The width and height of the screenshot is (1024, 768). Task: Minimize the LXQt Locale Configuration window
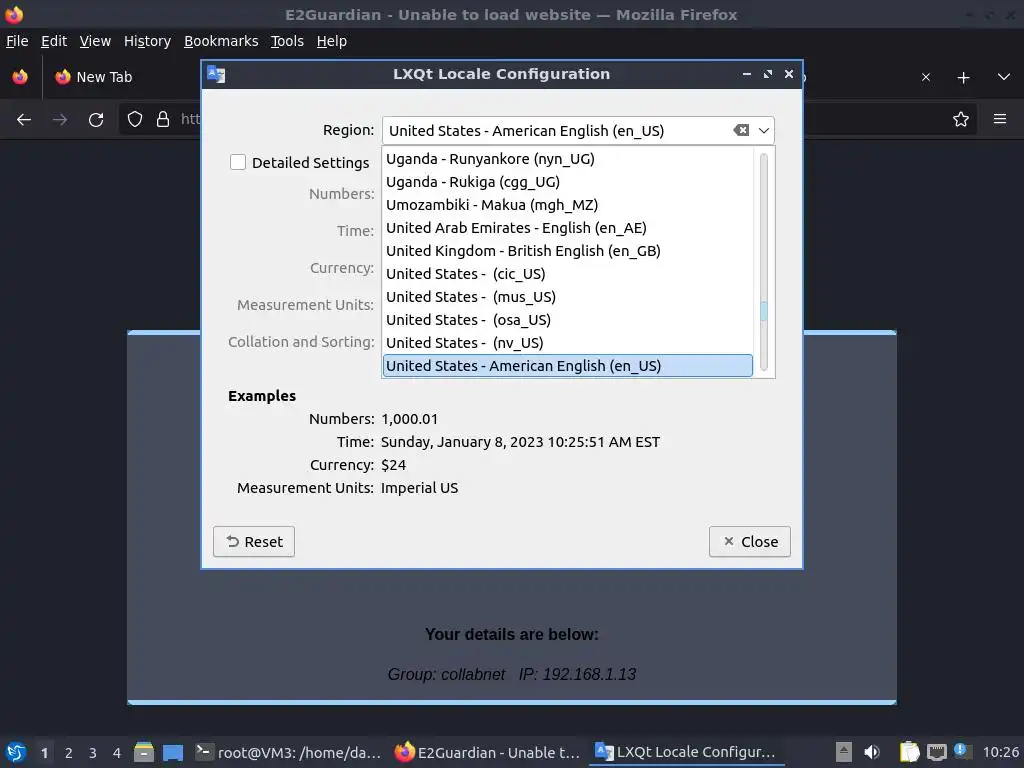click(x=746, y=74)
